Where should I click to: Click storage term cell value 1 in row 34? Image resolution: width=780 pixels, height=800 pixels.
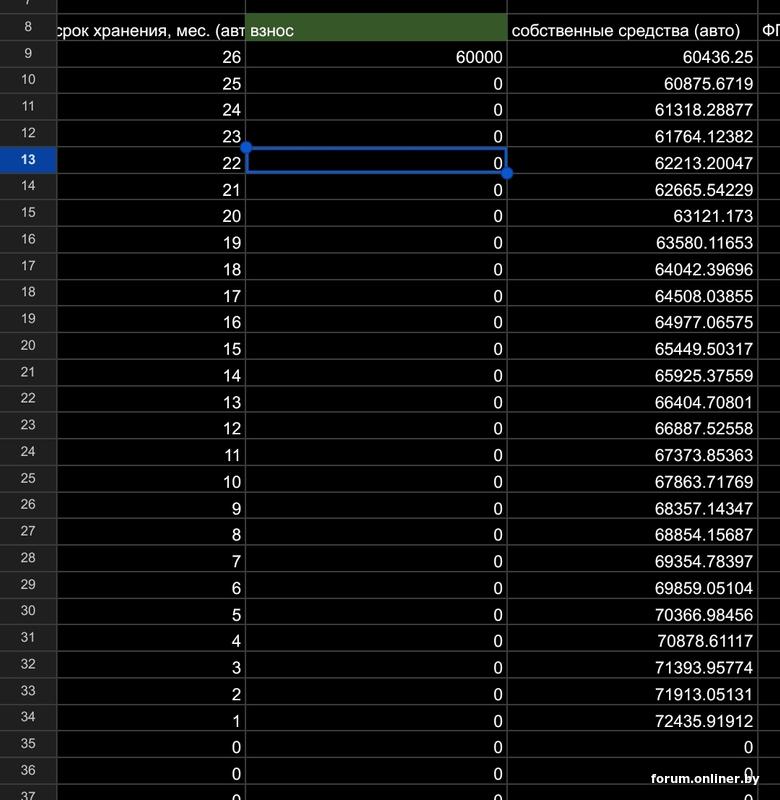click(151, 717)
